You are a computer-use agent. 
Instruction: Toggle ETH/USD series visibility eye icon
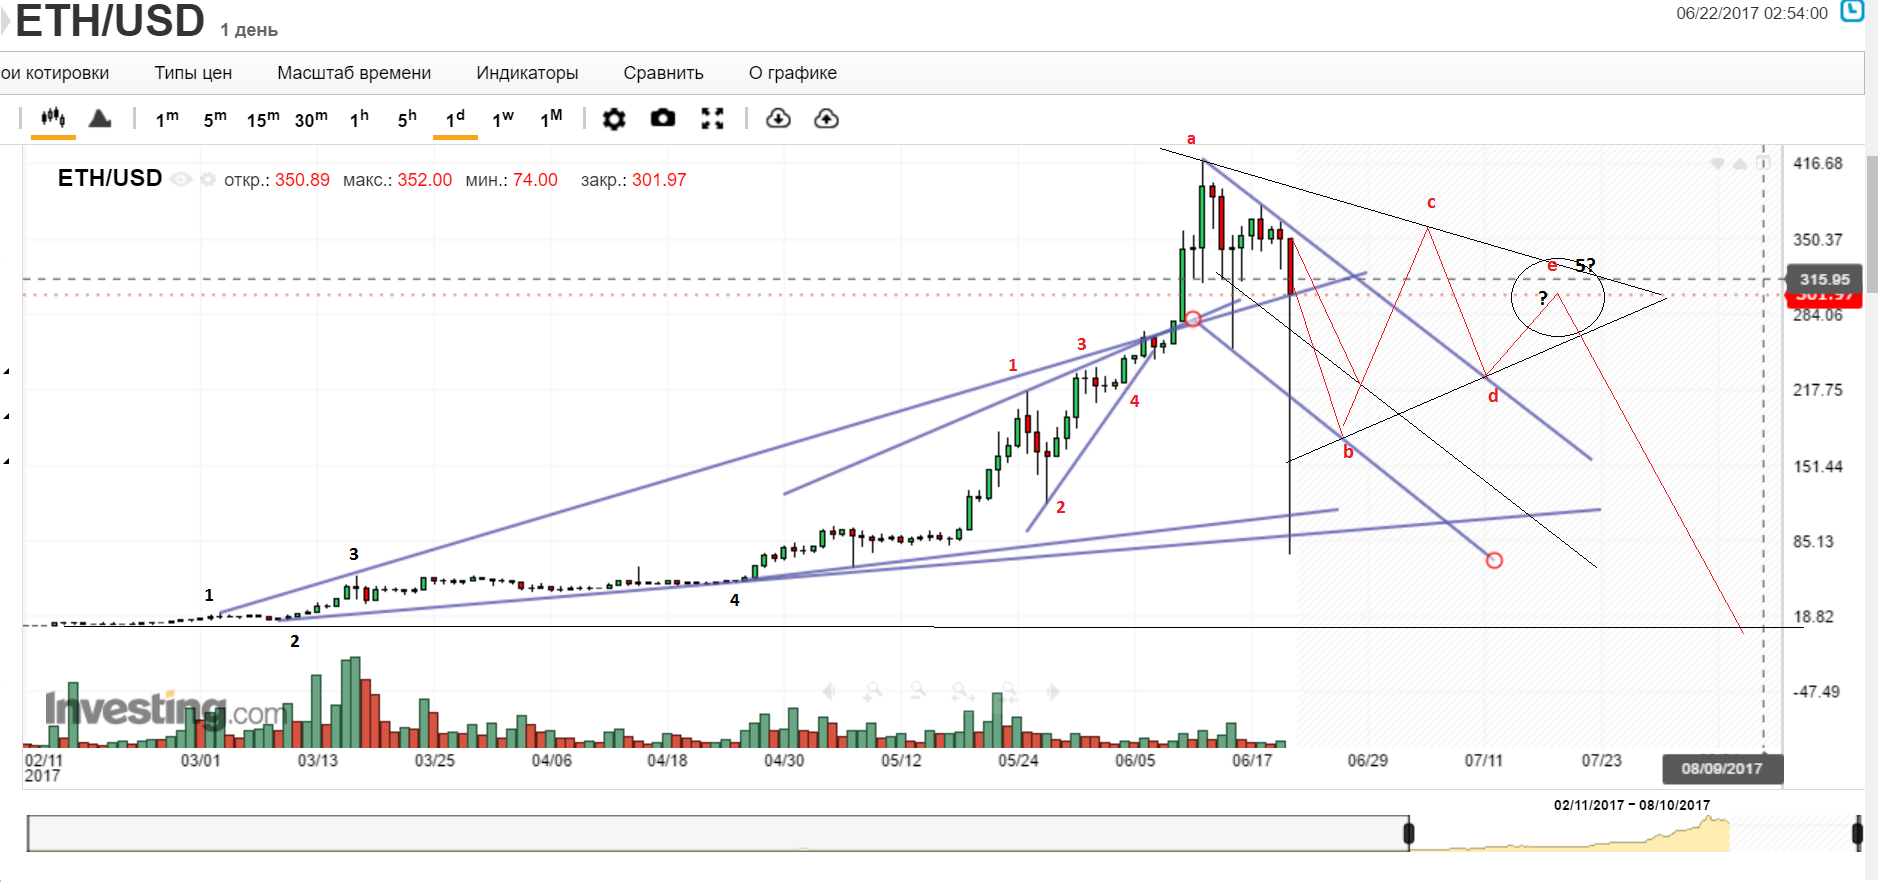(181, 180)
